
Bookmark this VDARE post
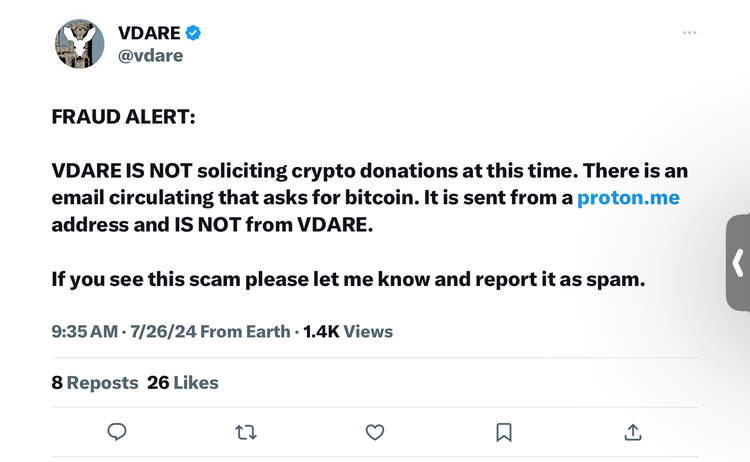(x=504, y=432)
